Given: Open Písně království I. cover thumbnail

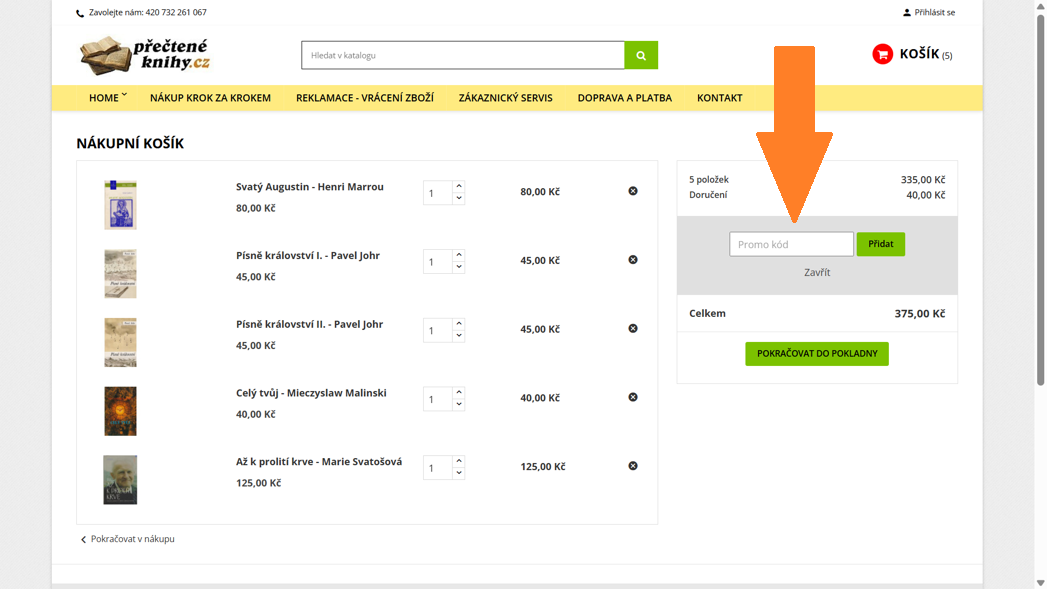Looking at the screenshot, I should pos(120,274).
